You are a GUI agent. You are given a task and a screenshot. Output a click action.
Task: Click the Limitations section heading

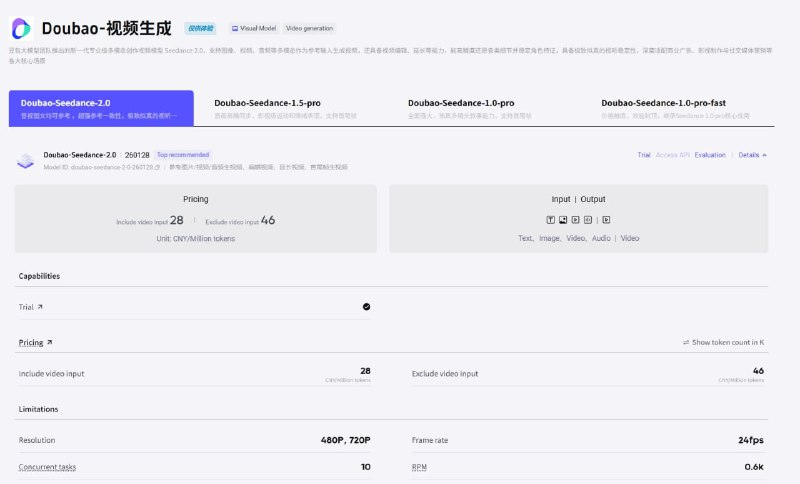coord(38,410)
